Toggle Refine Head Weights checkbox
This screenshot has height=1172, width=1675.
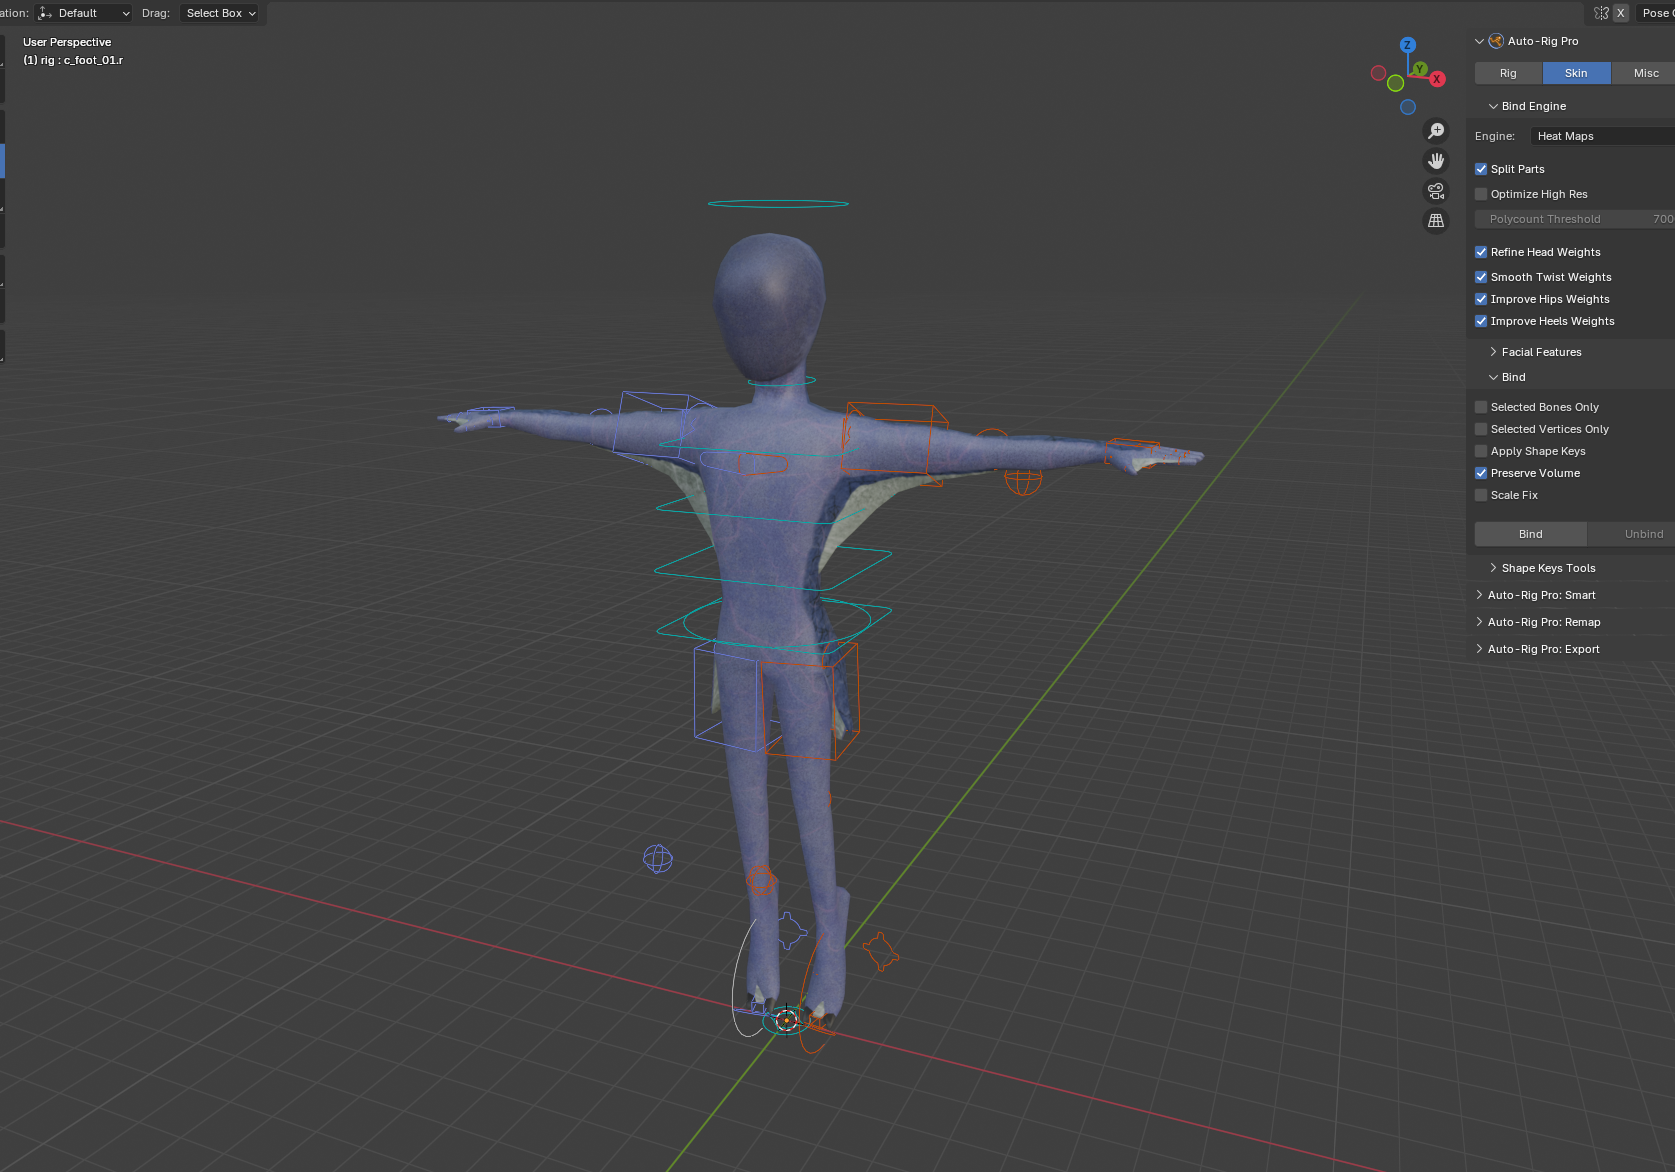coord(1481,252)
